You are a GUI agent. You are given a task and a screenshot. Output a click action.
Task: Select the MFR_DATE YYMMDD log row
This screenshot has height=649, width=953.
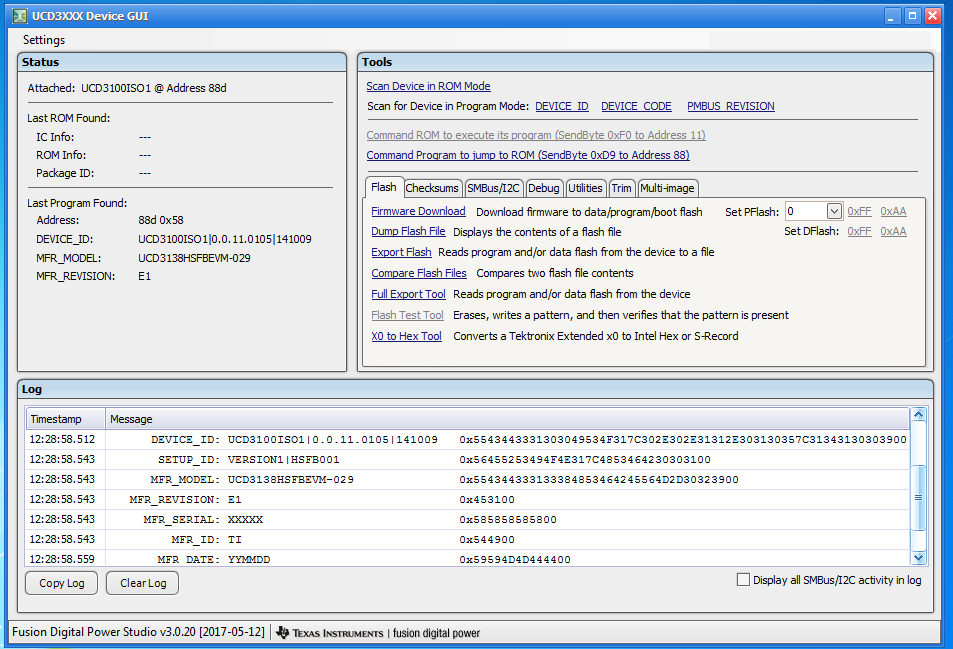467,558
